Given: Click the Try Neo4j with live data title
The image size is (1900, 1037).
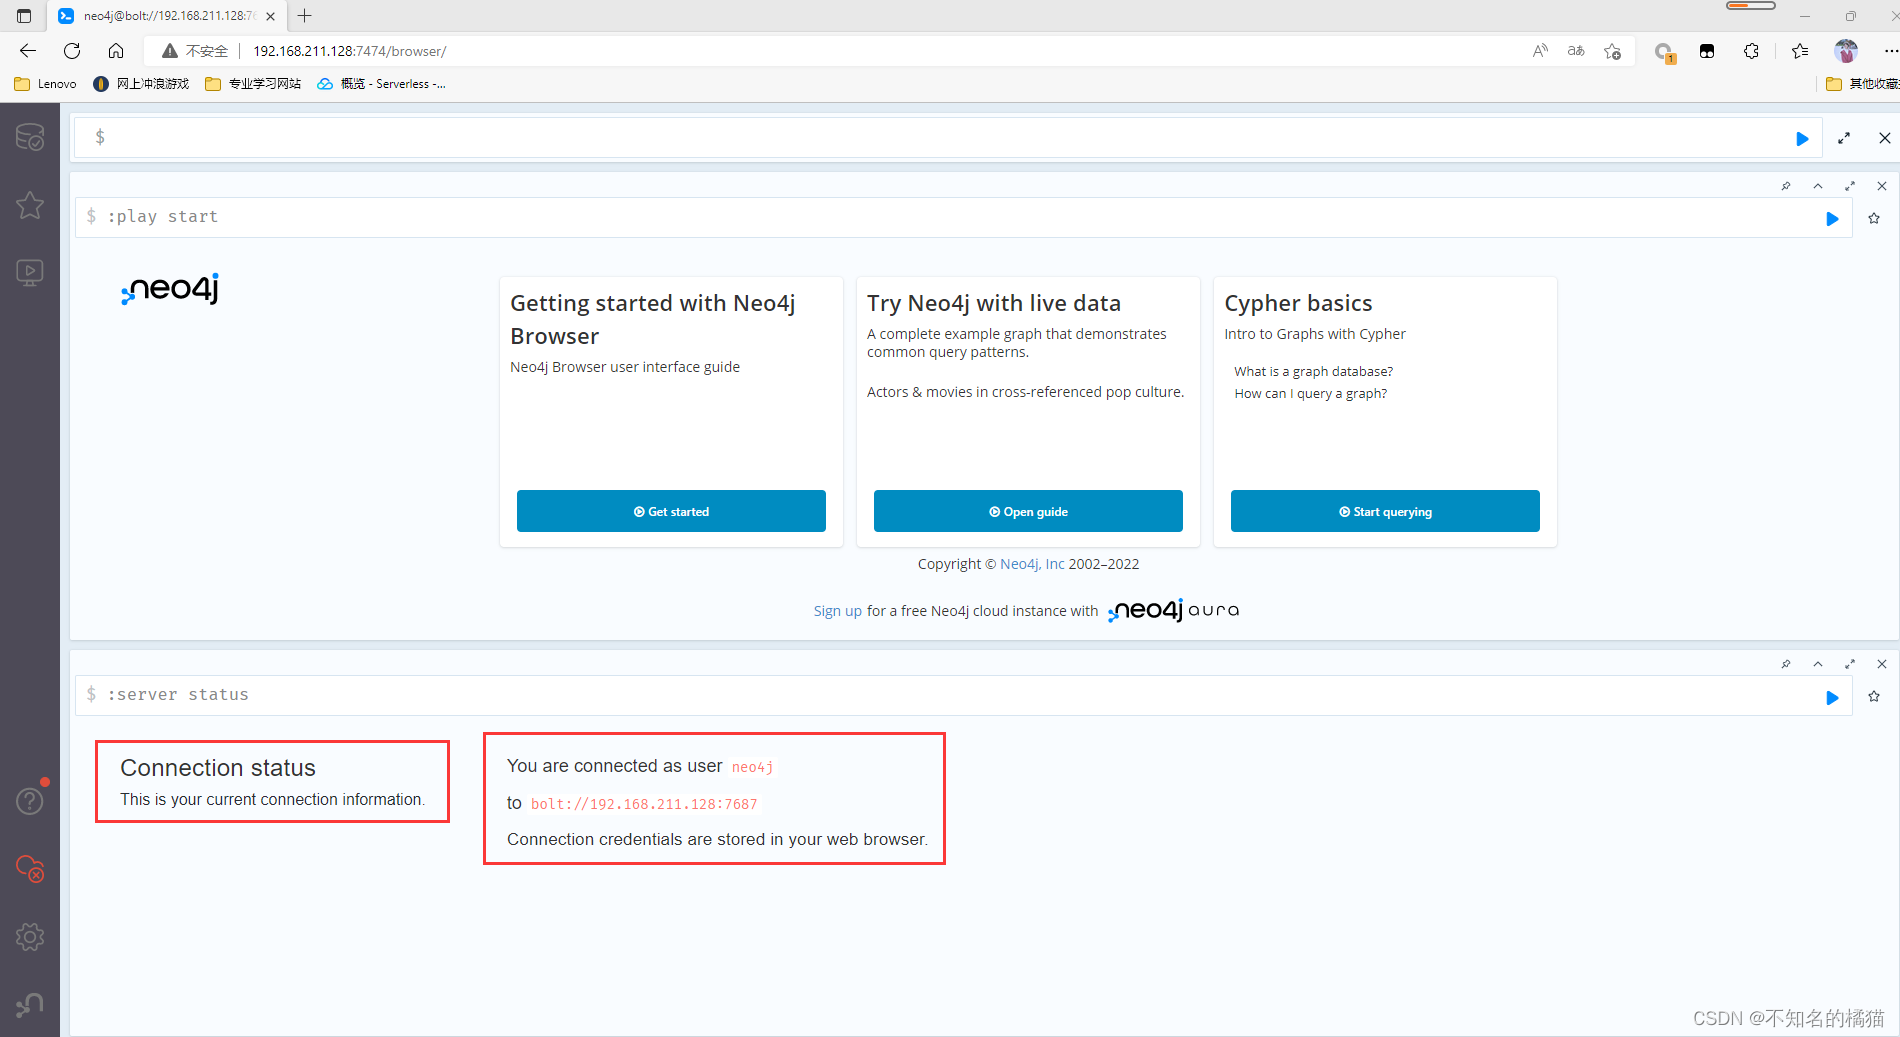Looking at the screenshot, I should pyautogui.click(x=994, y=303).
